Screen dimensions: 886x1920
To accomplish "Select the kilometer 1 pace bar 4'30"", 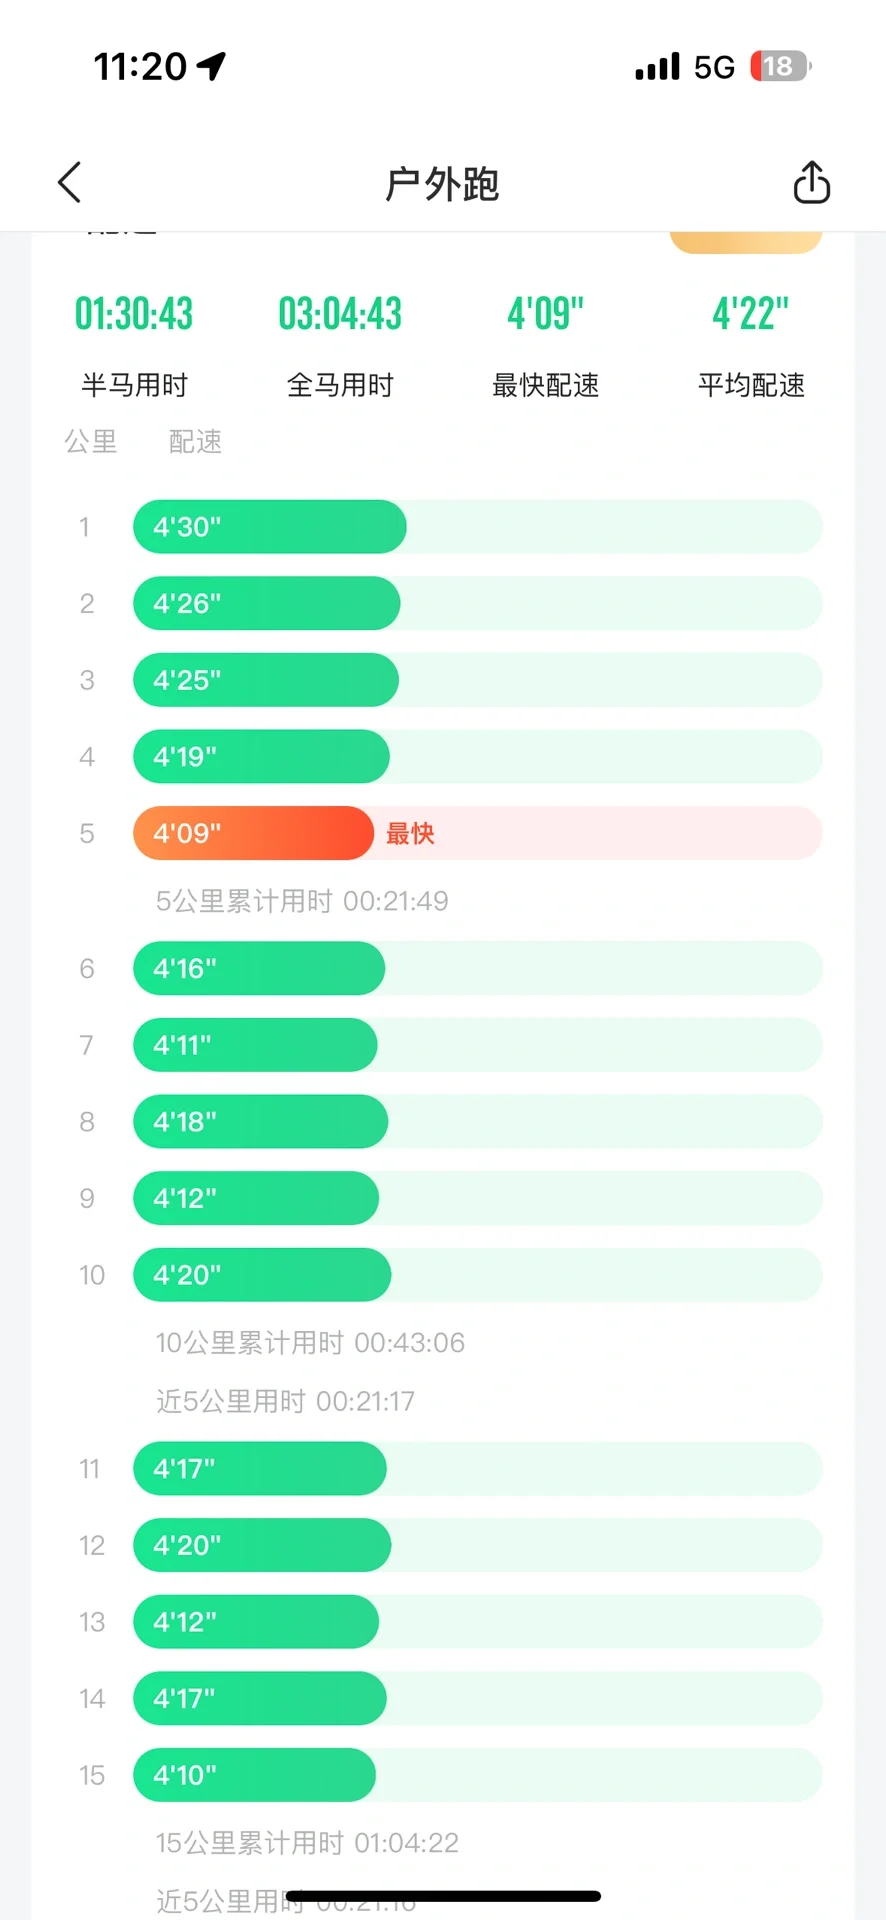I will point(270,527).
